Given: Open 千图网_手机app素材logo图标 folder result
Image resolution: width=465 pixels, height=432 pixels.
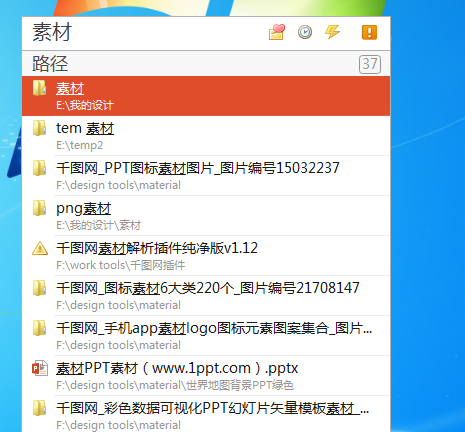Looking at the screenshot, I should (x=206, y=336).
